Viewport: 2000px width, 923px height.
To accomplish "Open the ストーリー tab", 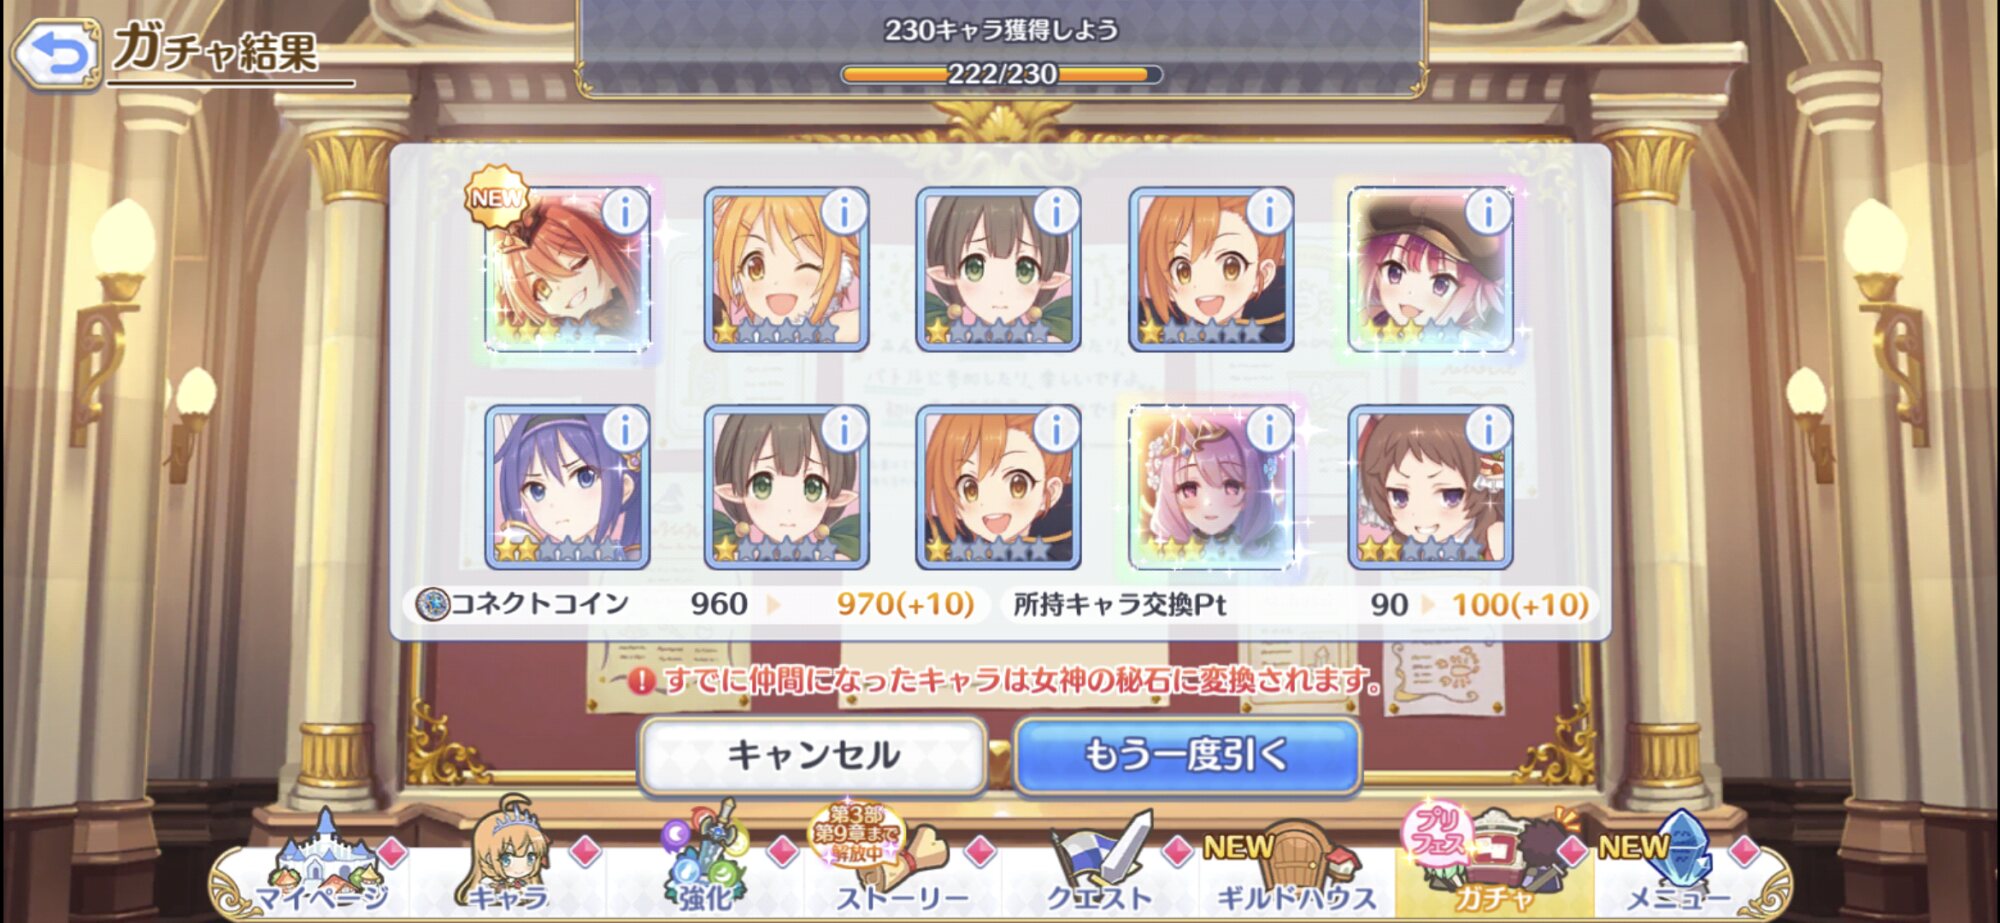I will 900,868.
